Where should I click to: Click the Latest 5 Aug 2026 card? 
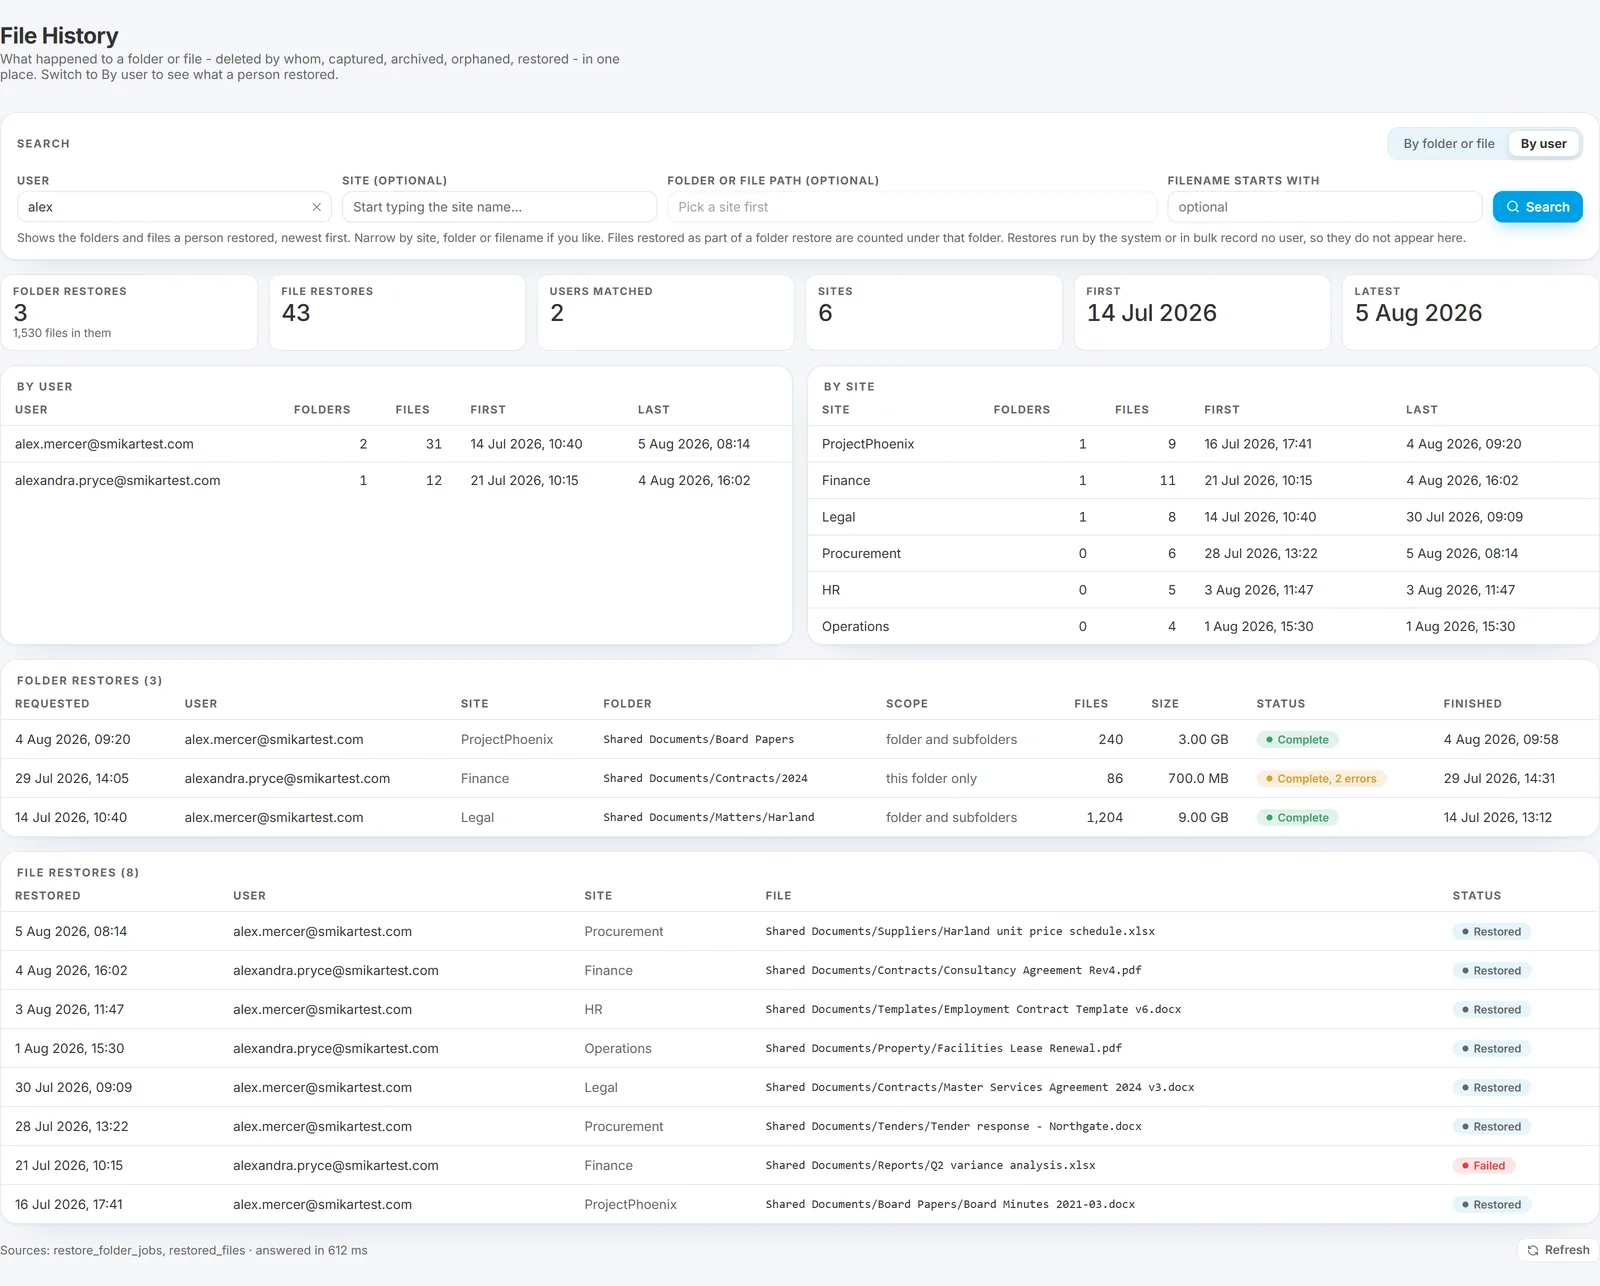click(x=1470, y=313)
